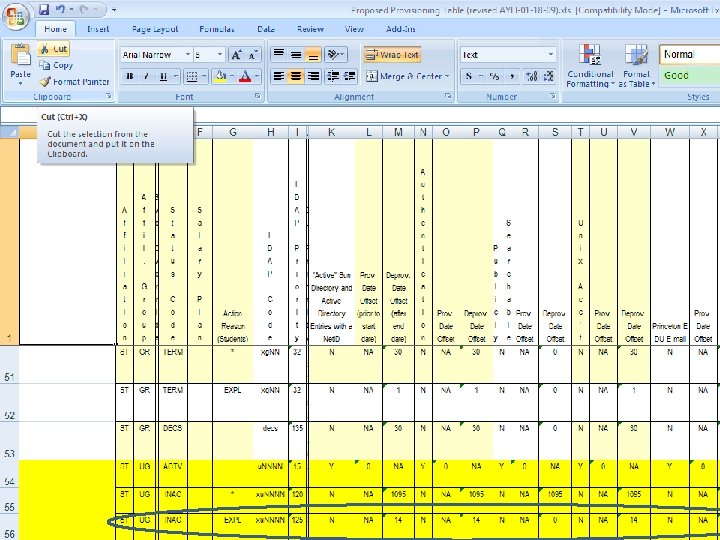Switch to the Insert ribbon tab
The height and width of the screenshot is (540, 720).
point(98,29)
